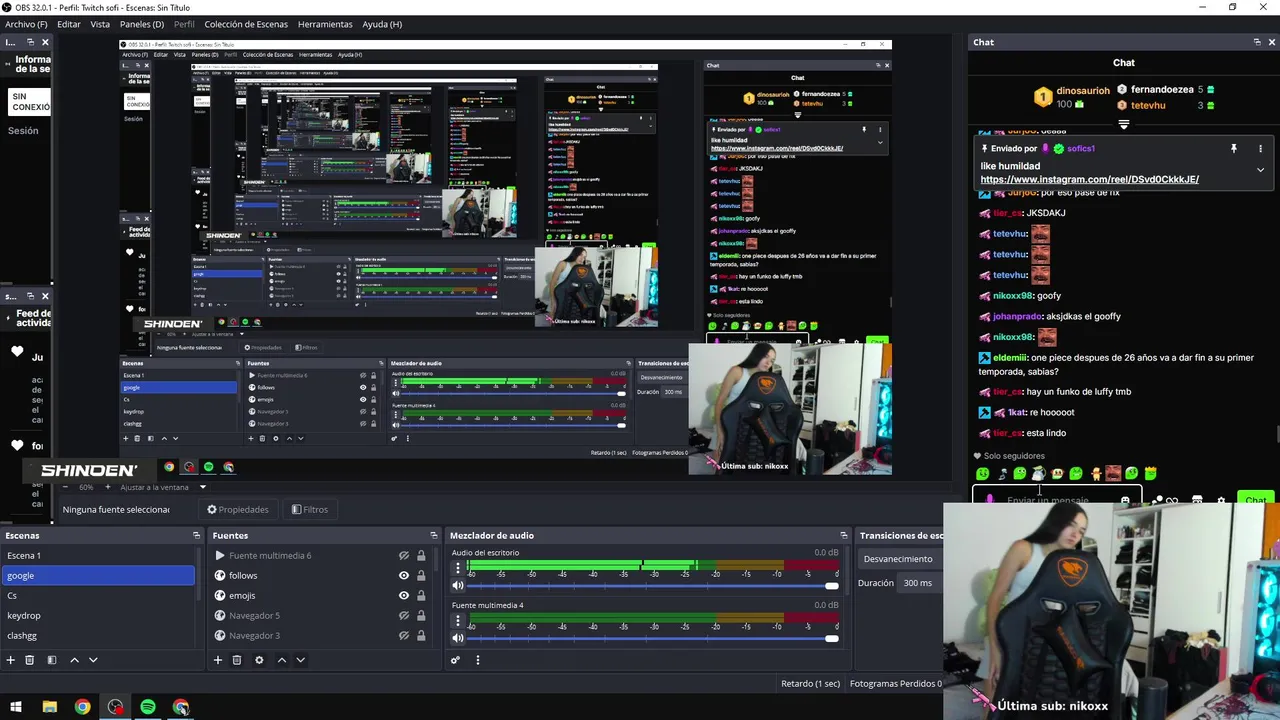Show the Navegador 5 source
Image resolution: width=1280 pixels, height=720 pixels.
click(404, 616)
